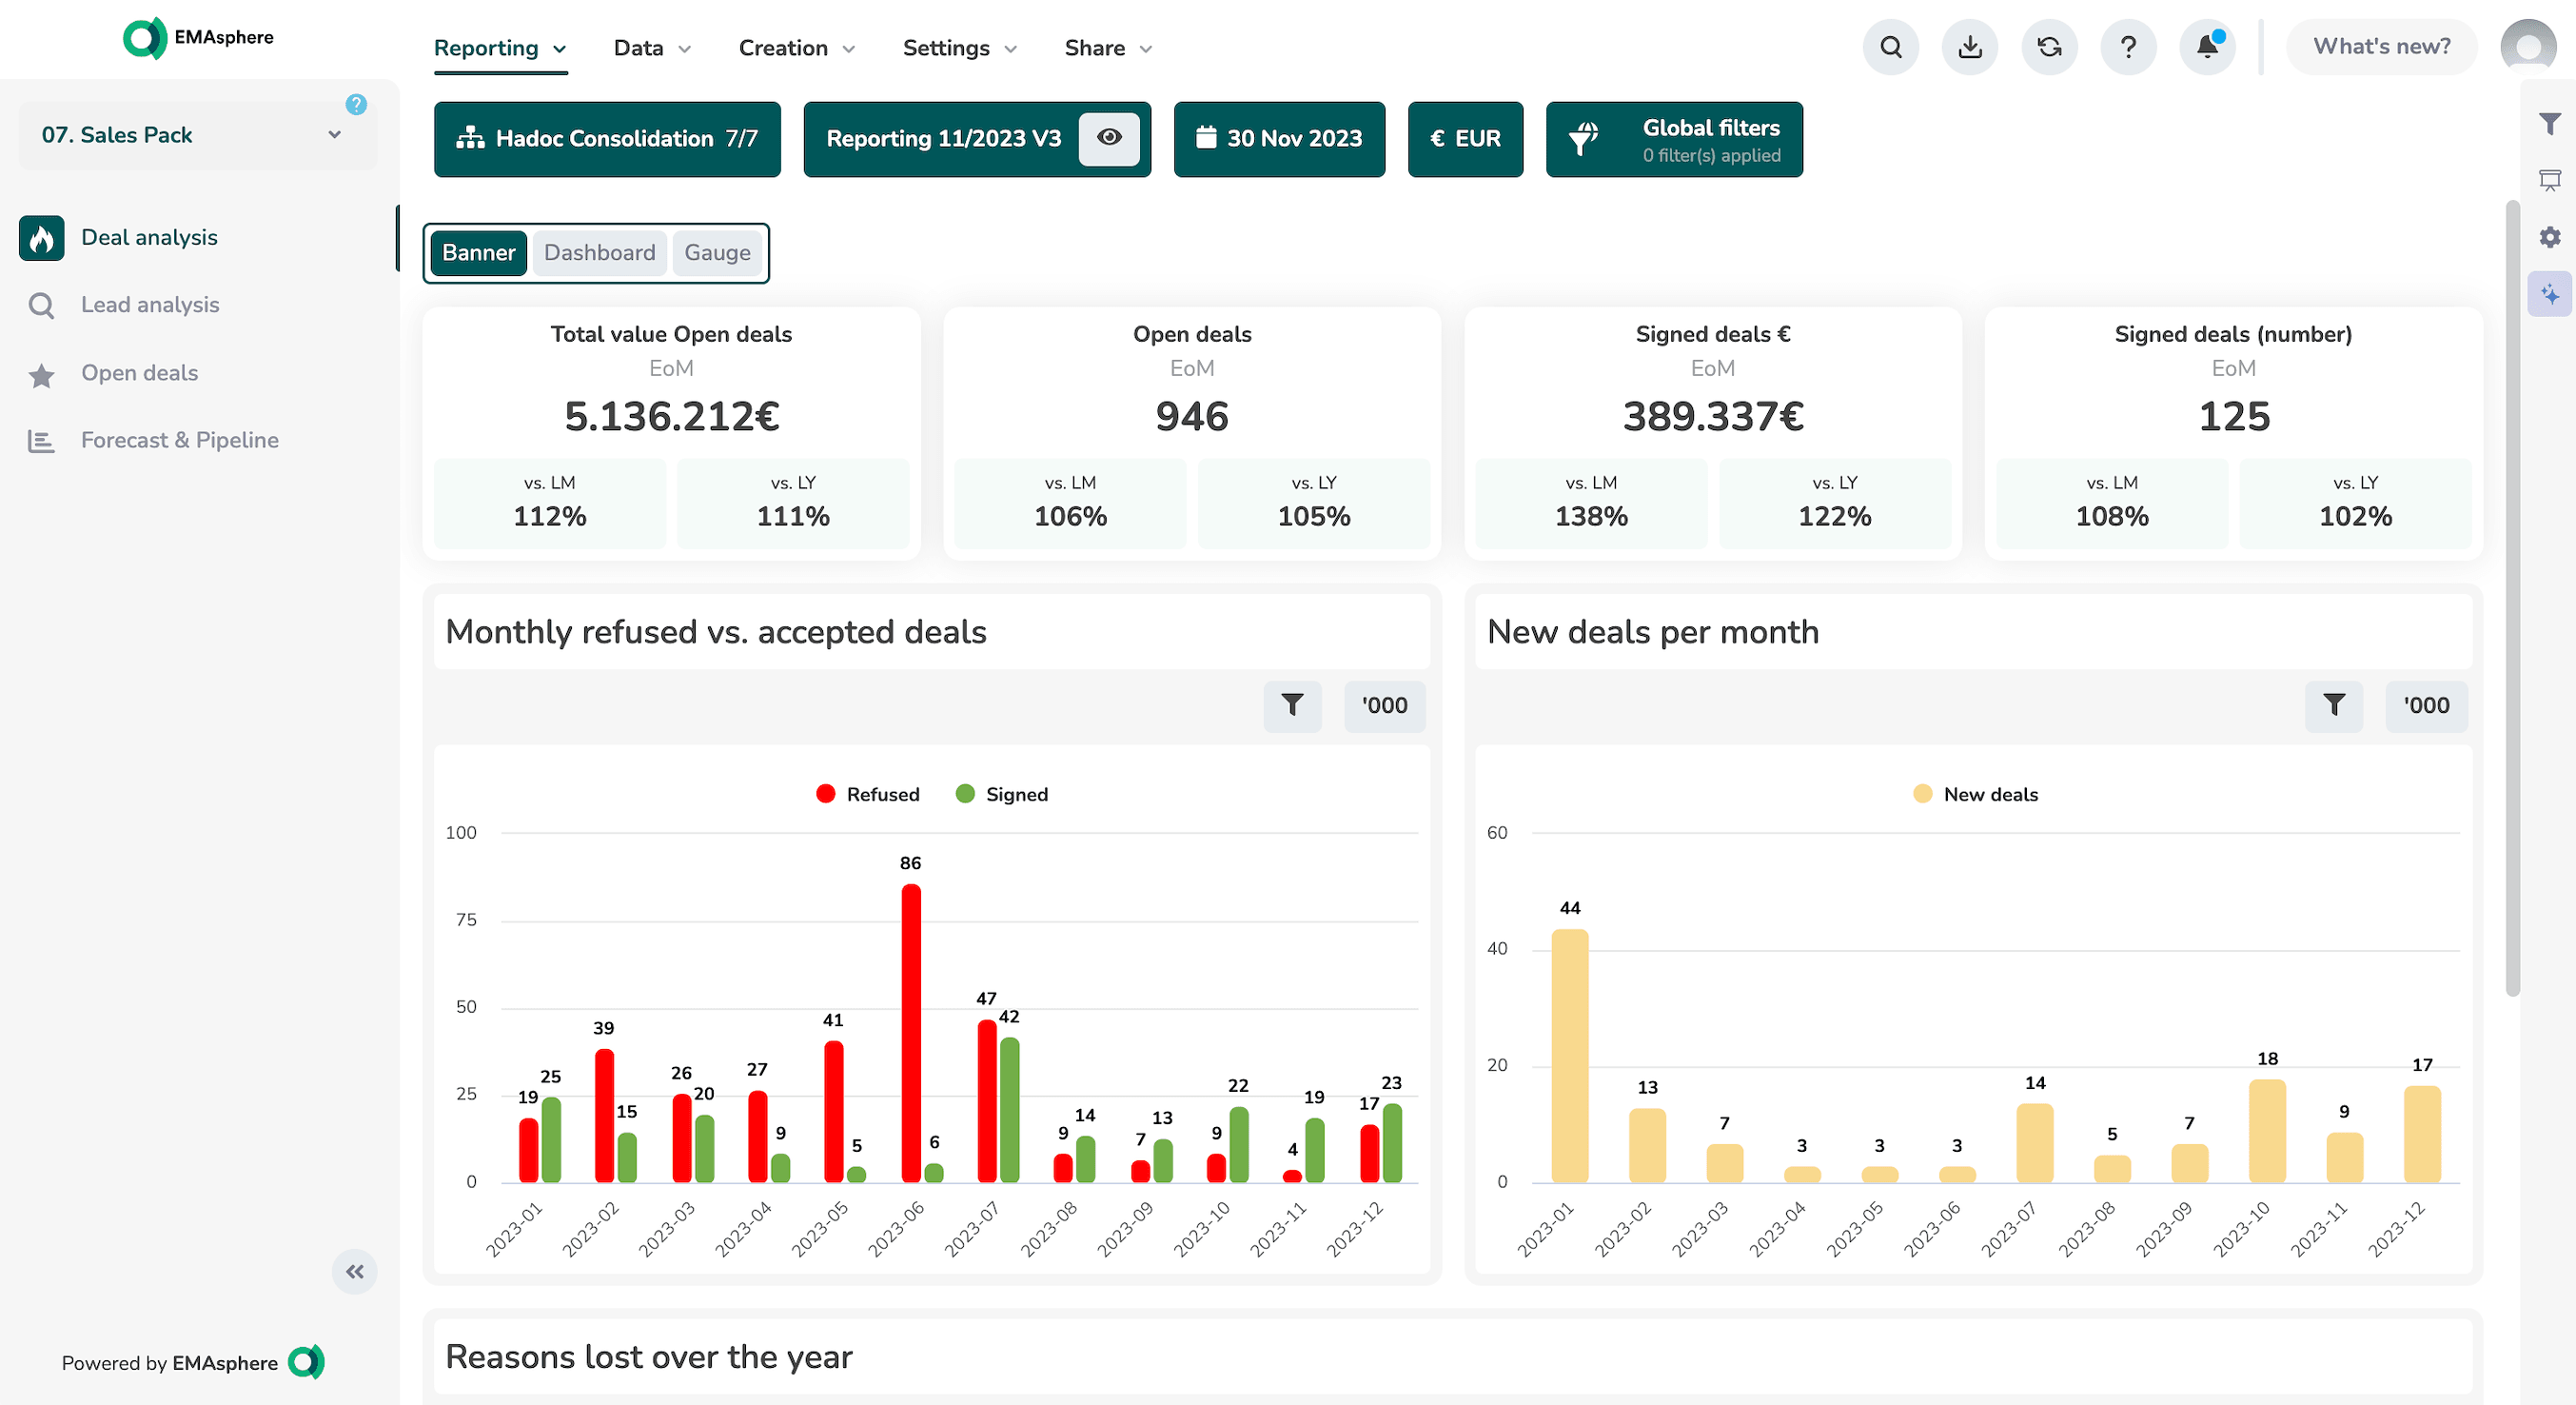
Task: Click the refresh sync icon
Action: tap(2049, 47)
